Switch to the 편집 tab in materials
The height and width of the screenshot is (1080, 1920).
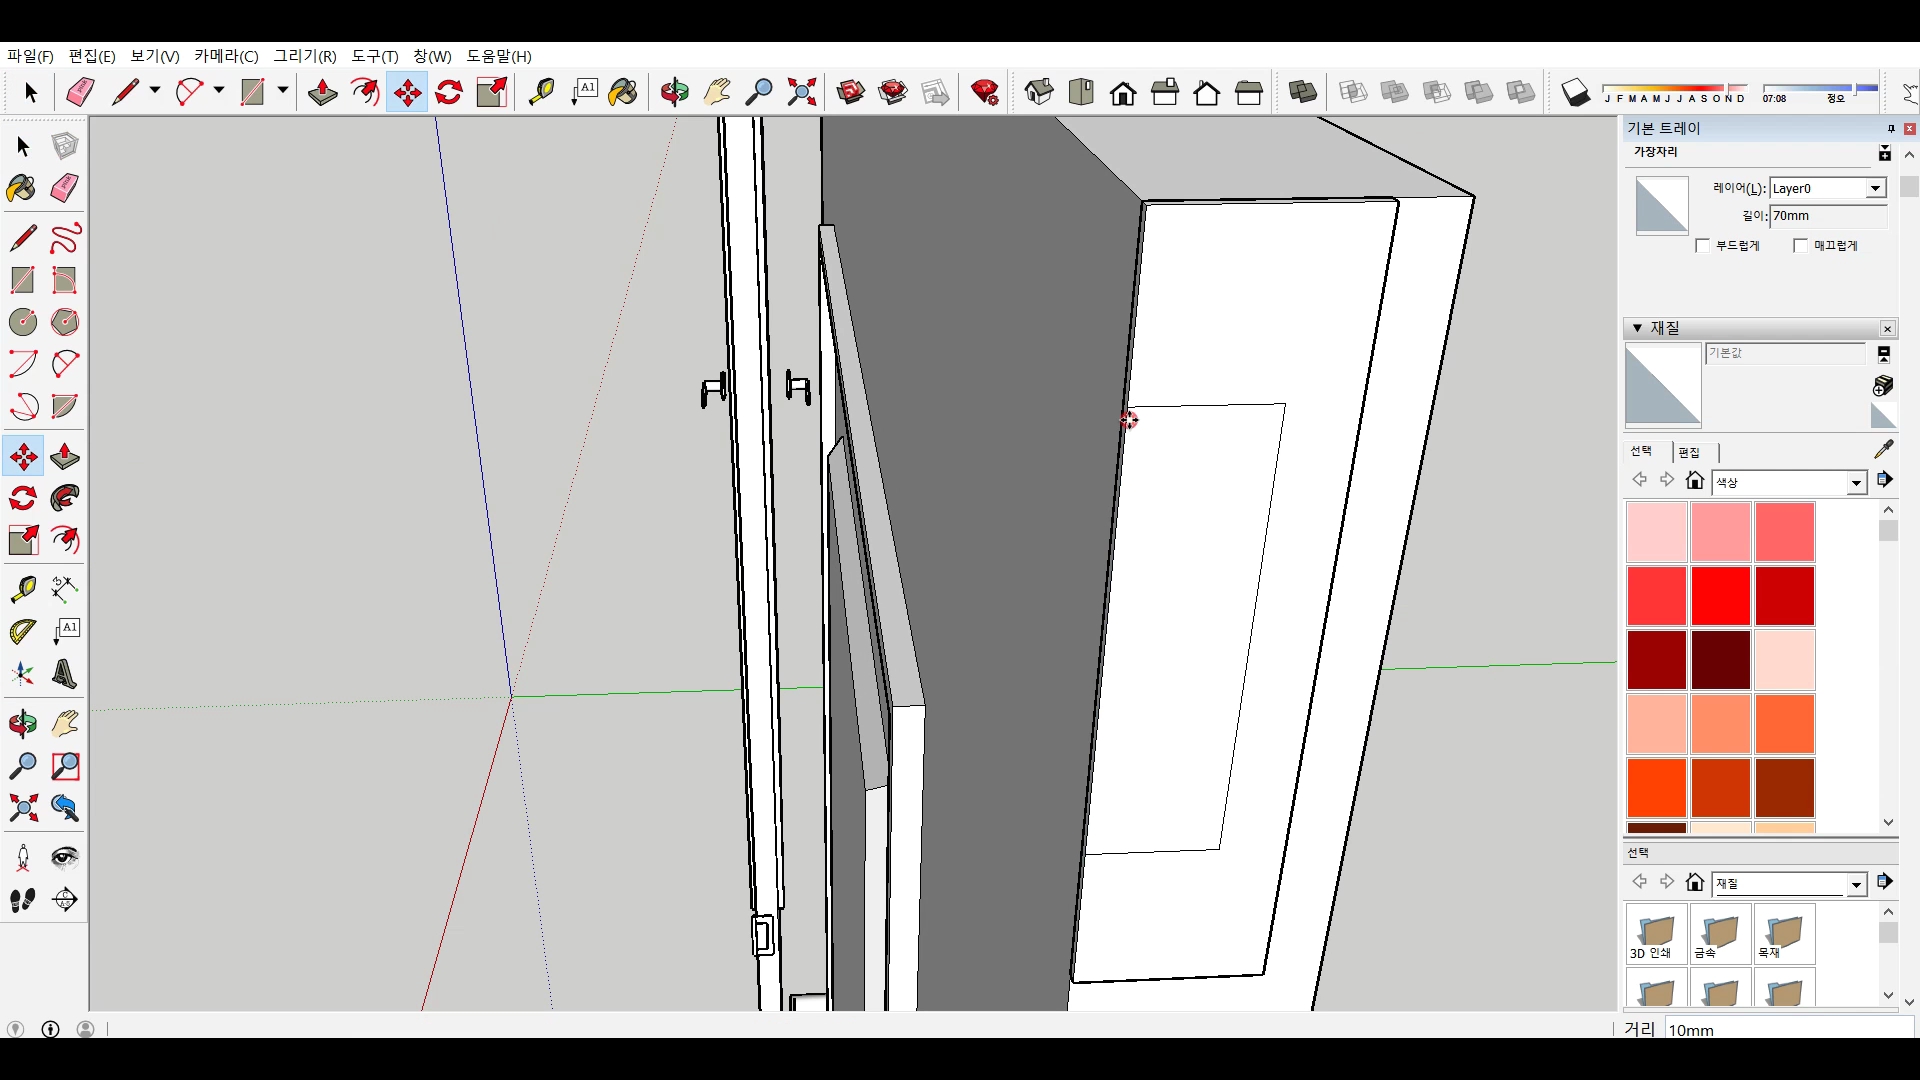pos(1689,452)
